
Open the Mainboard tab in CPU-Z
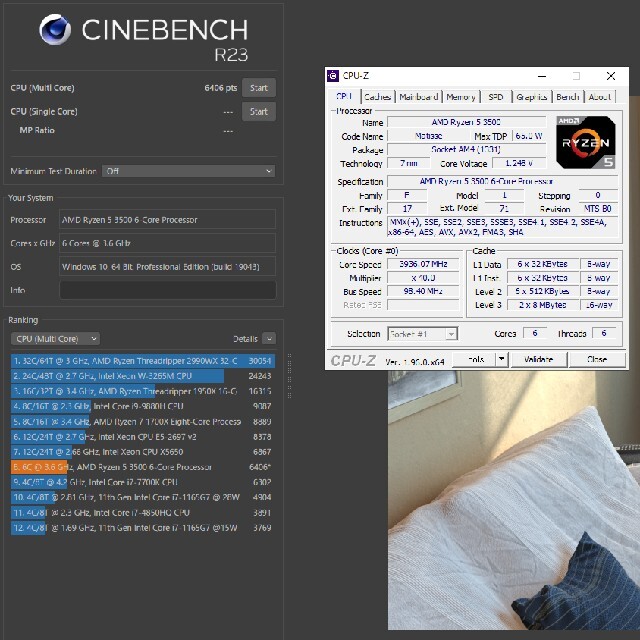click(x=419, y=97)
